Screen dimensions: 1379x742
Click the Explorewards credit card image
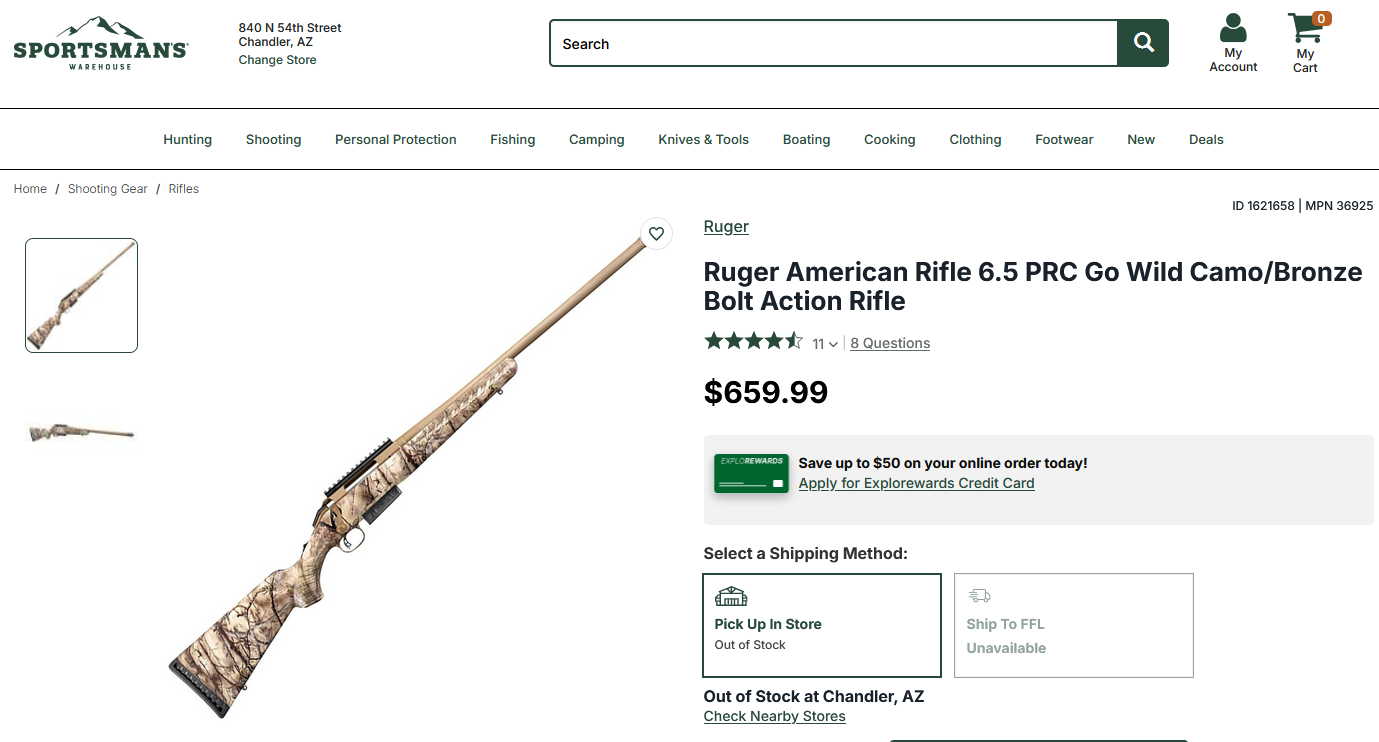tap(751, 473)
